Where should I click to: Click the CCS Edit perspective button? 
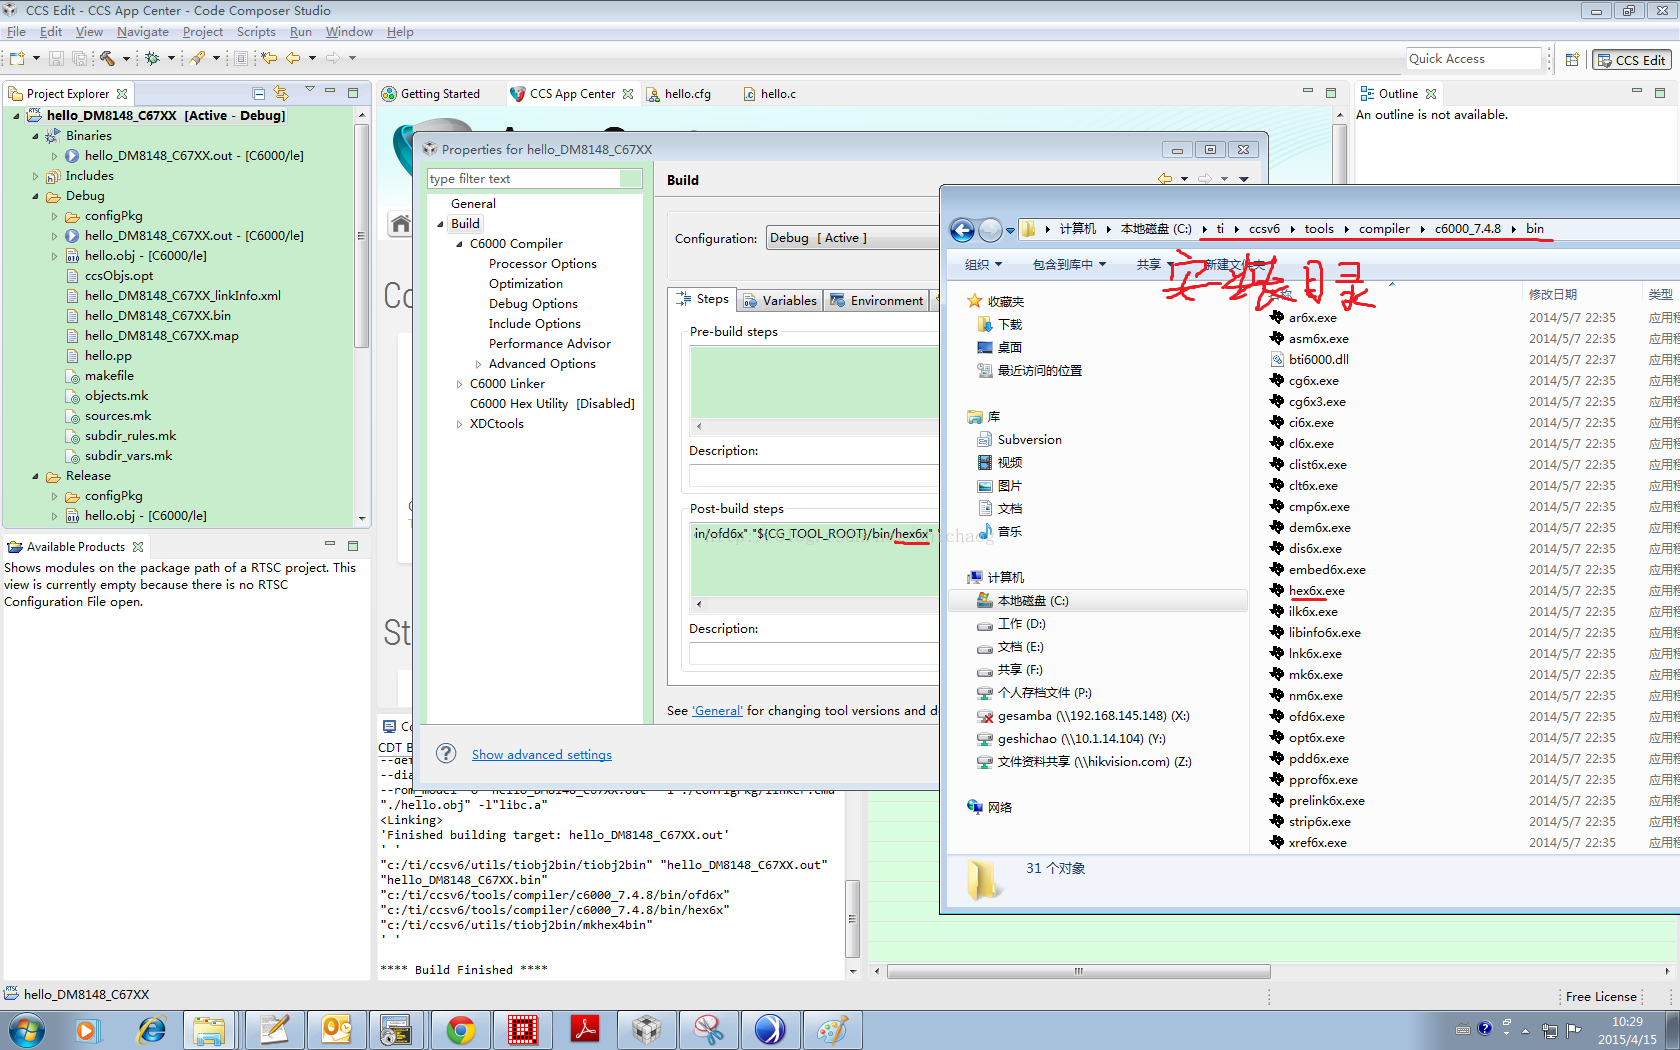1631,60
